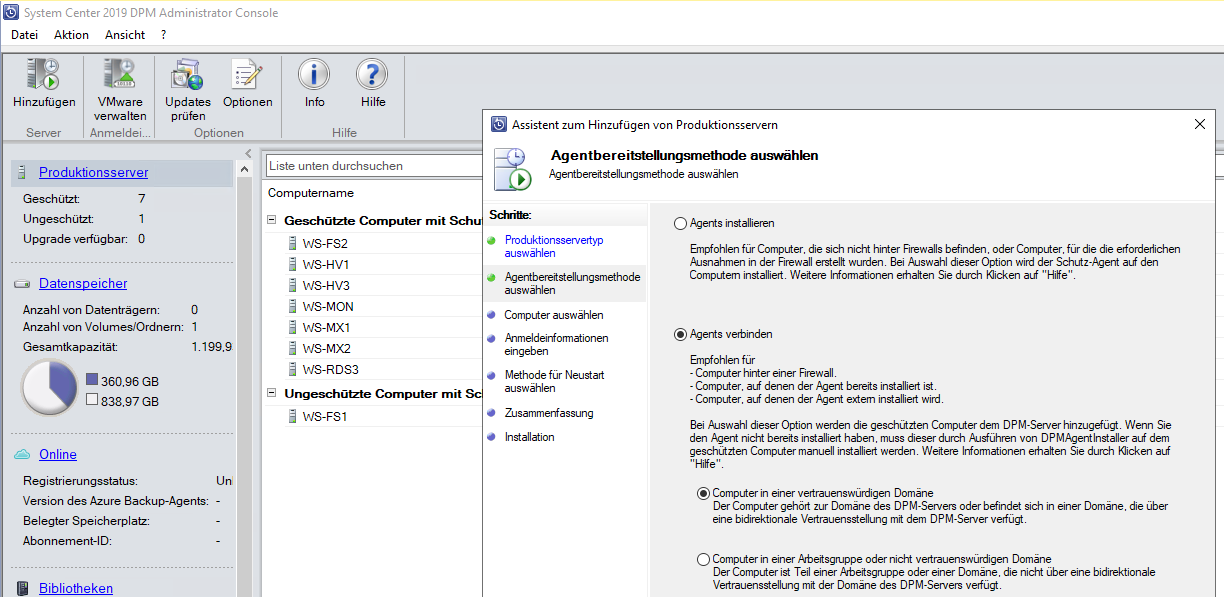Click the cloud icon beside Online
The image size is (1224, 597).
[22, 454]
